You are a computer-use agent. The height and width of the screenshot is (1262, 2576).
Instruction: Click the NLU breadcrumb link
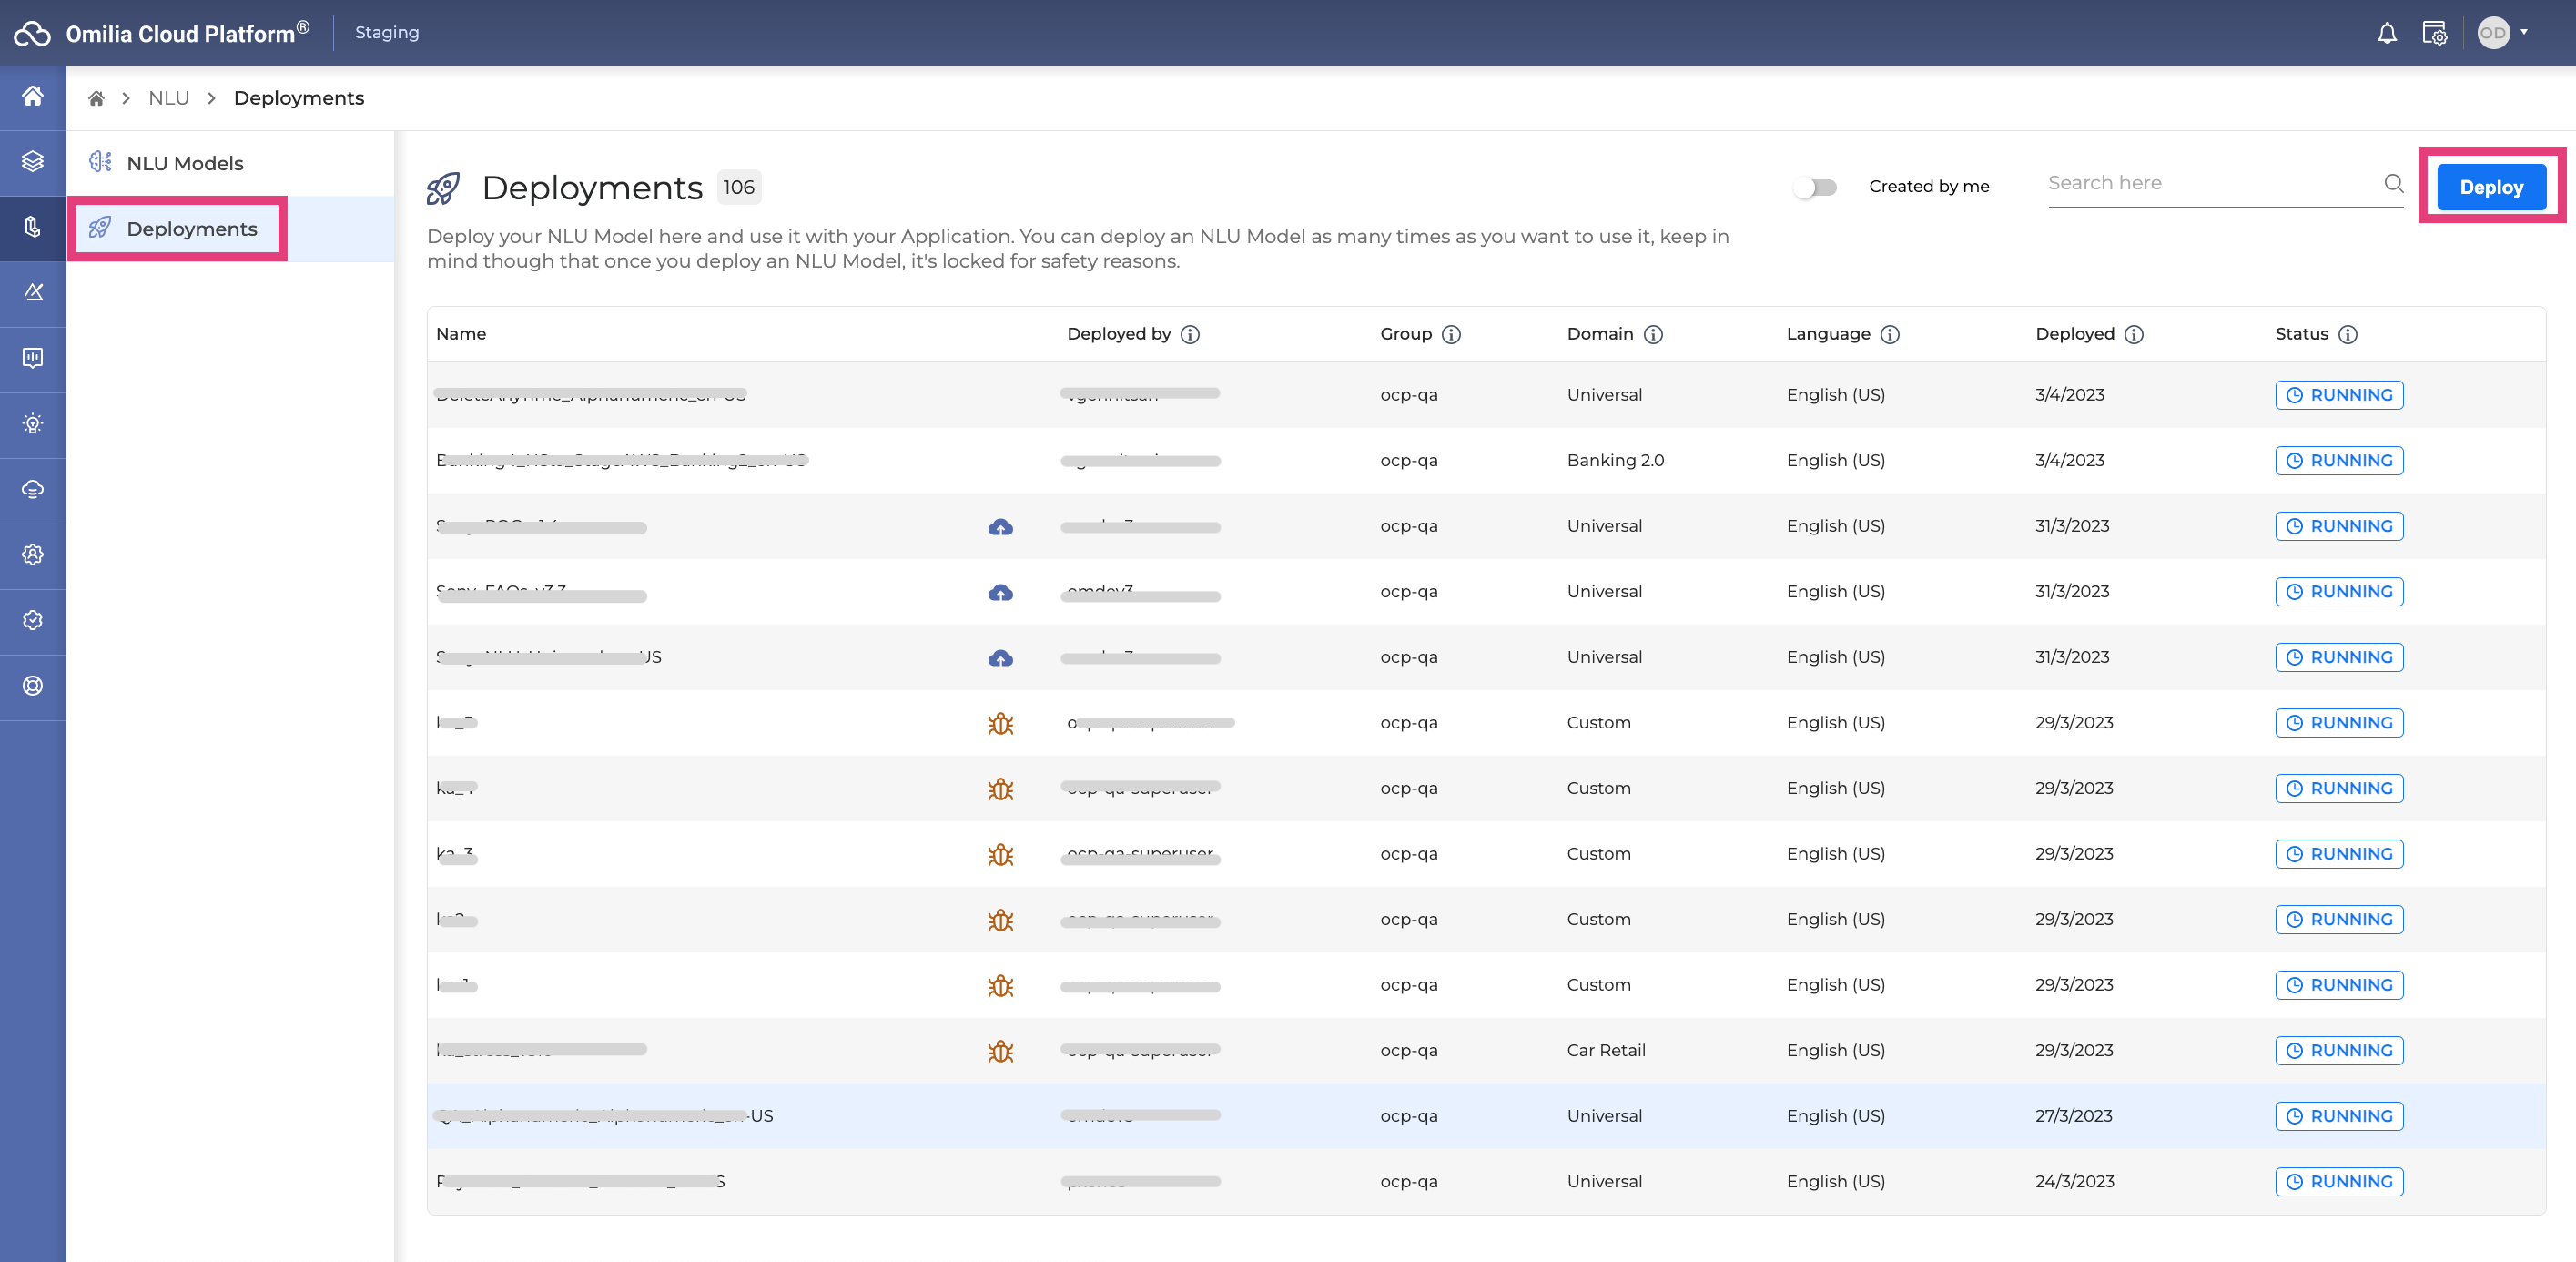(x=168, y=98)
